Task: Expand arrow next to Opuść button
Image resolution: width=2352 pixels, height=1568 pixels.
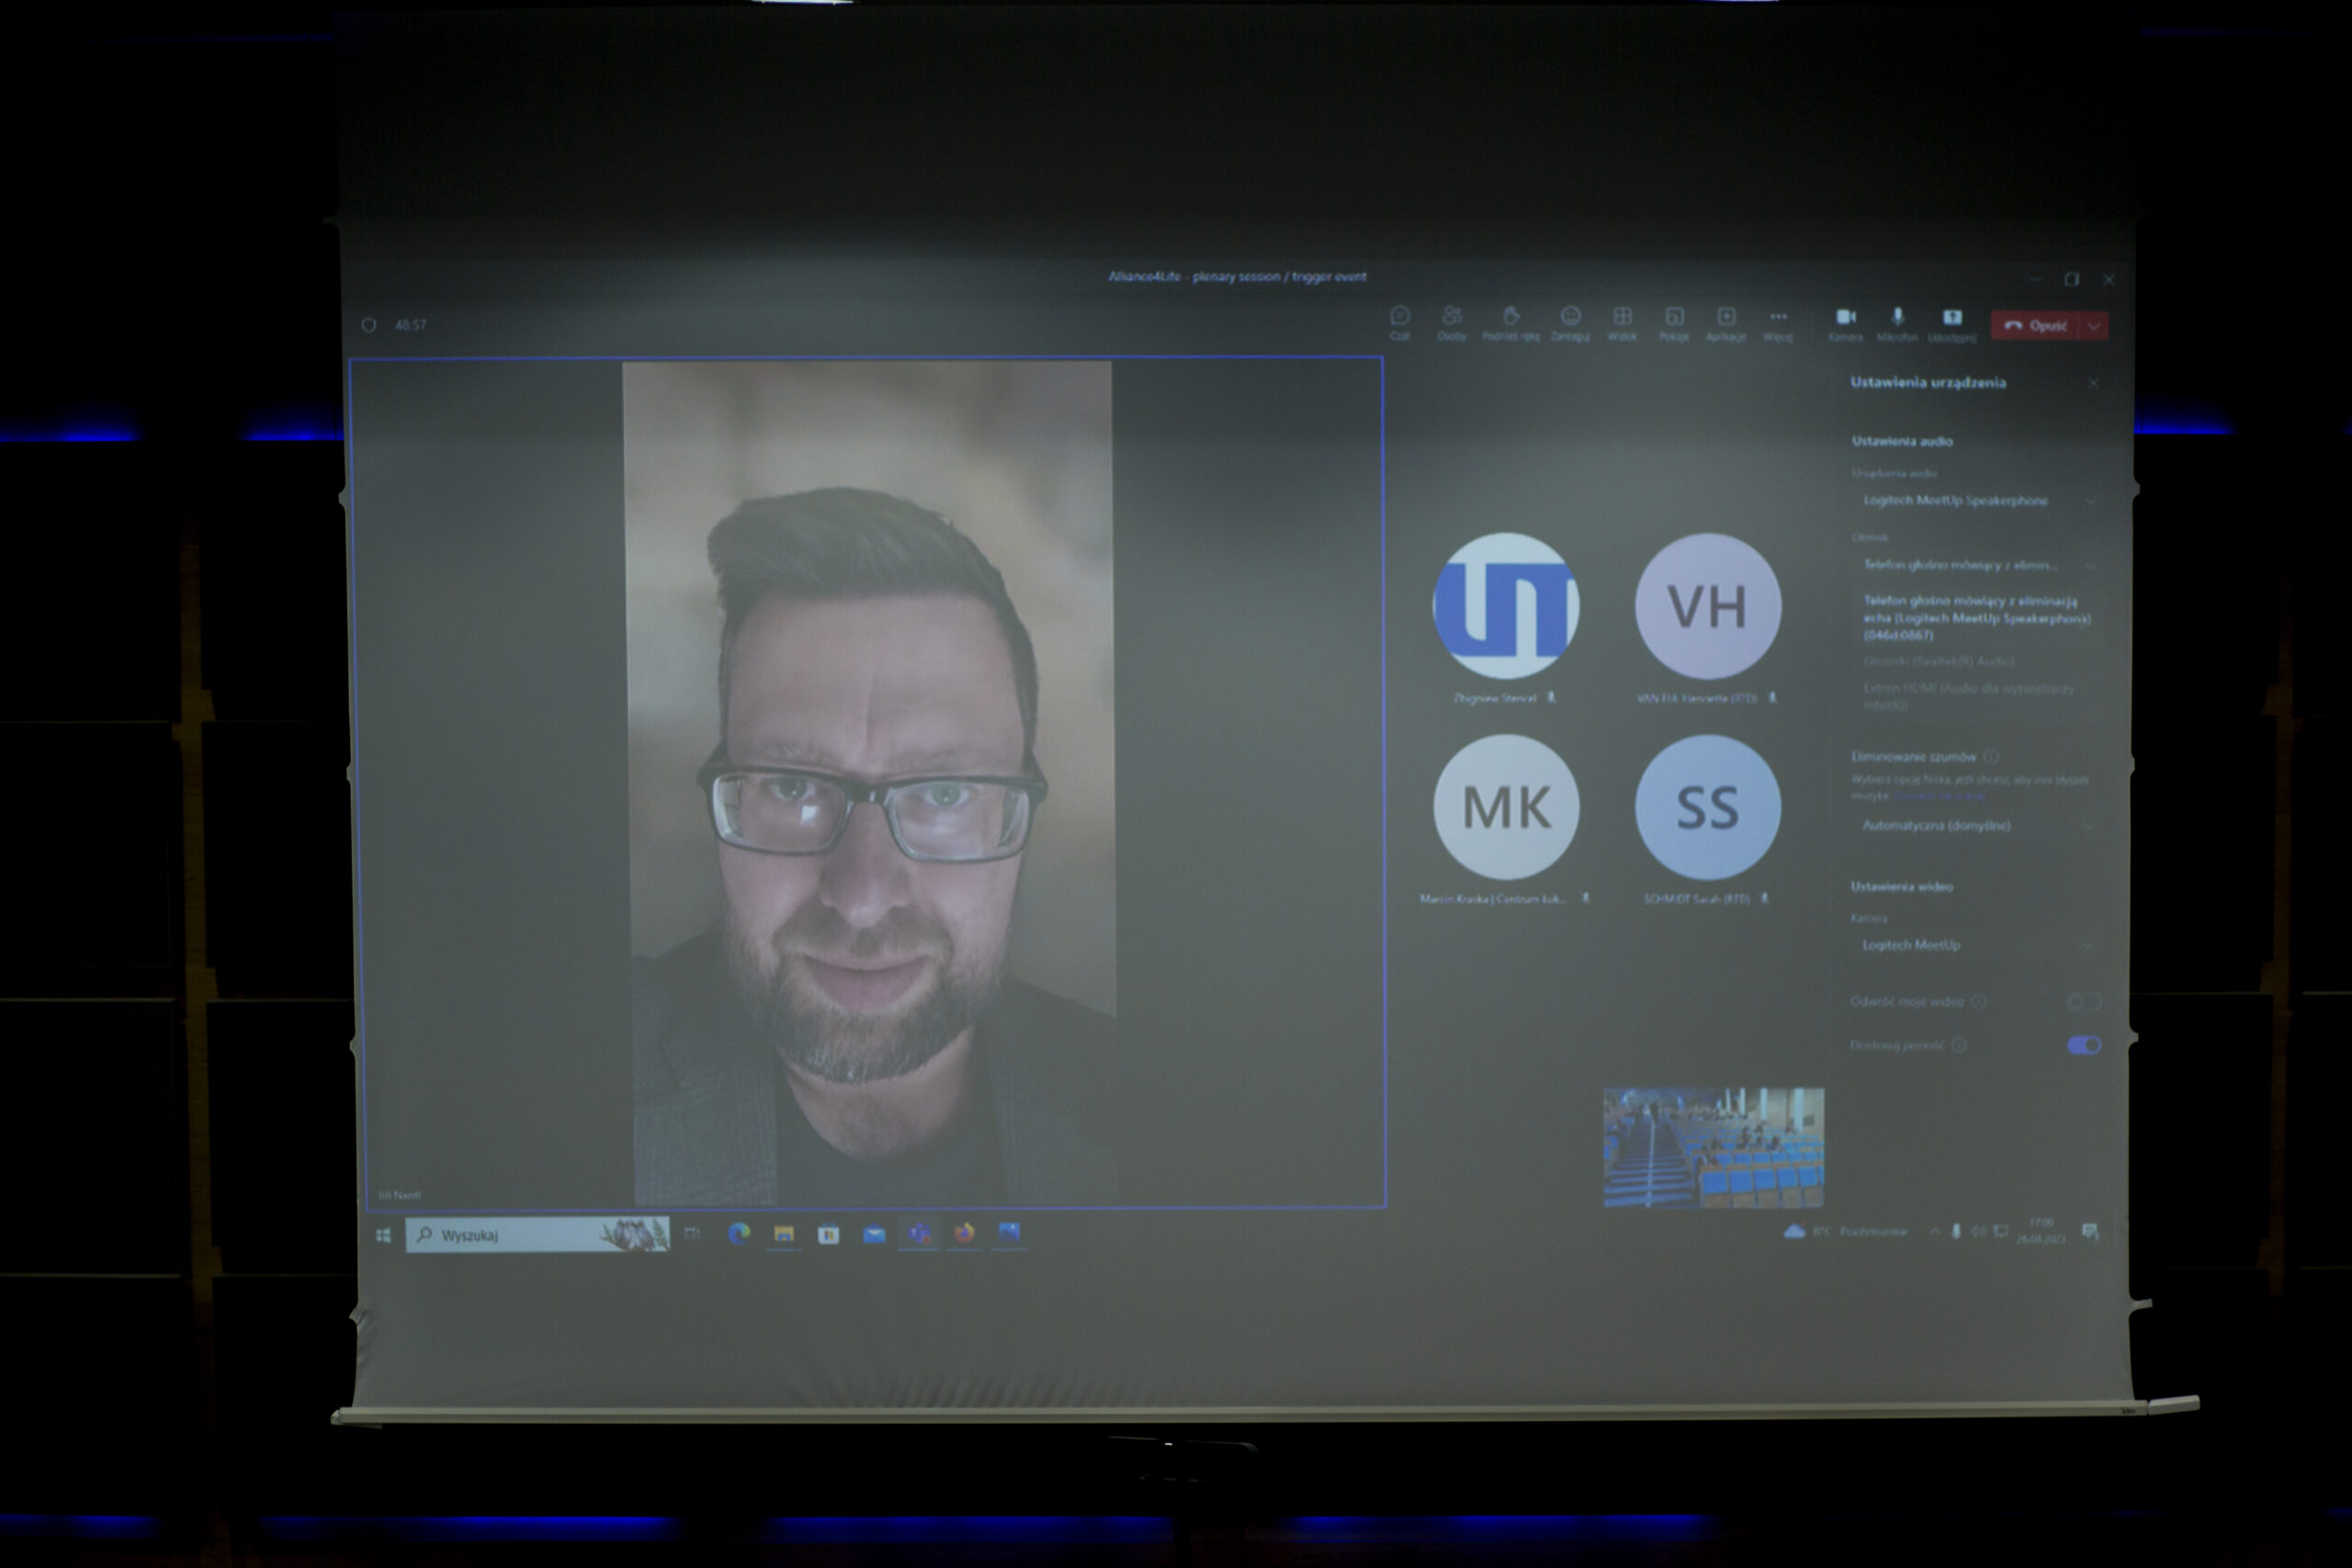Action: click(2094, 326)
